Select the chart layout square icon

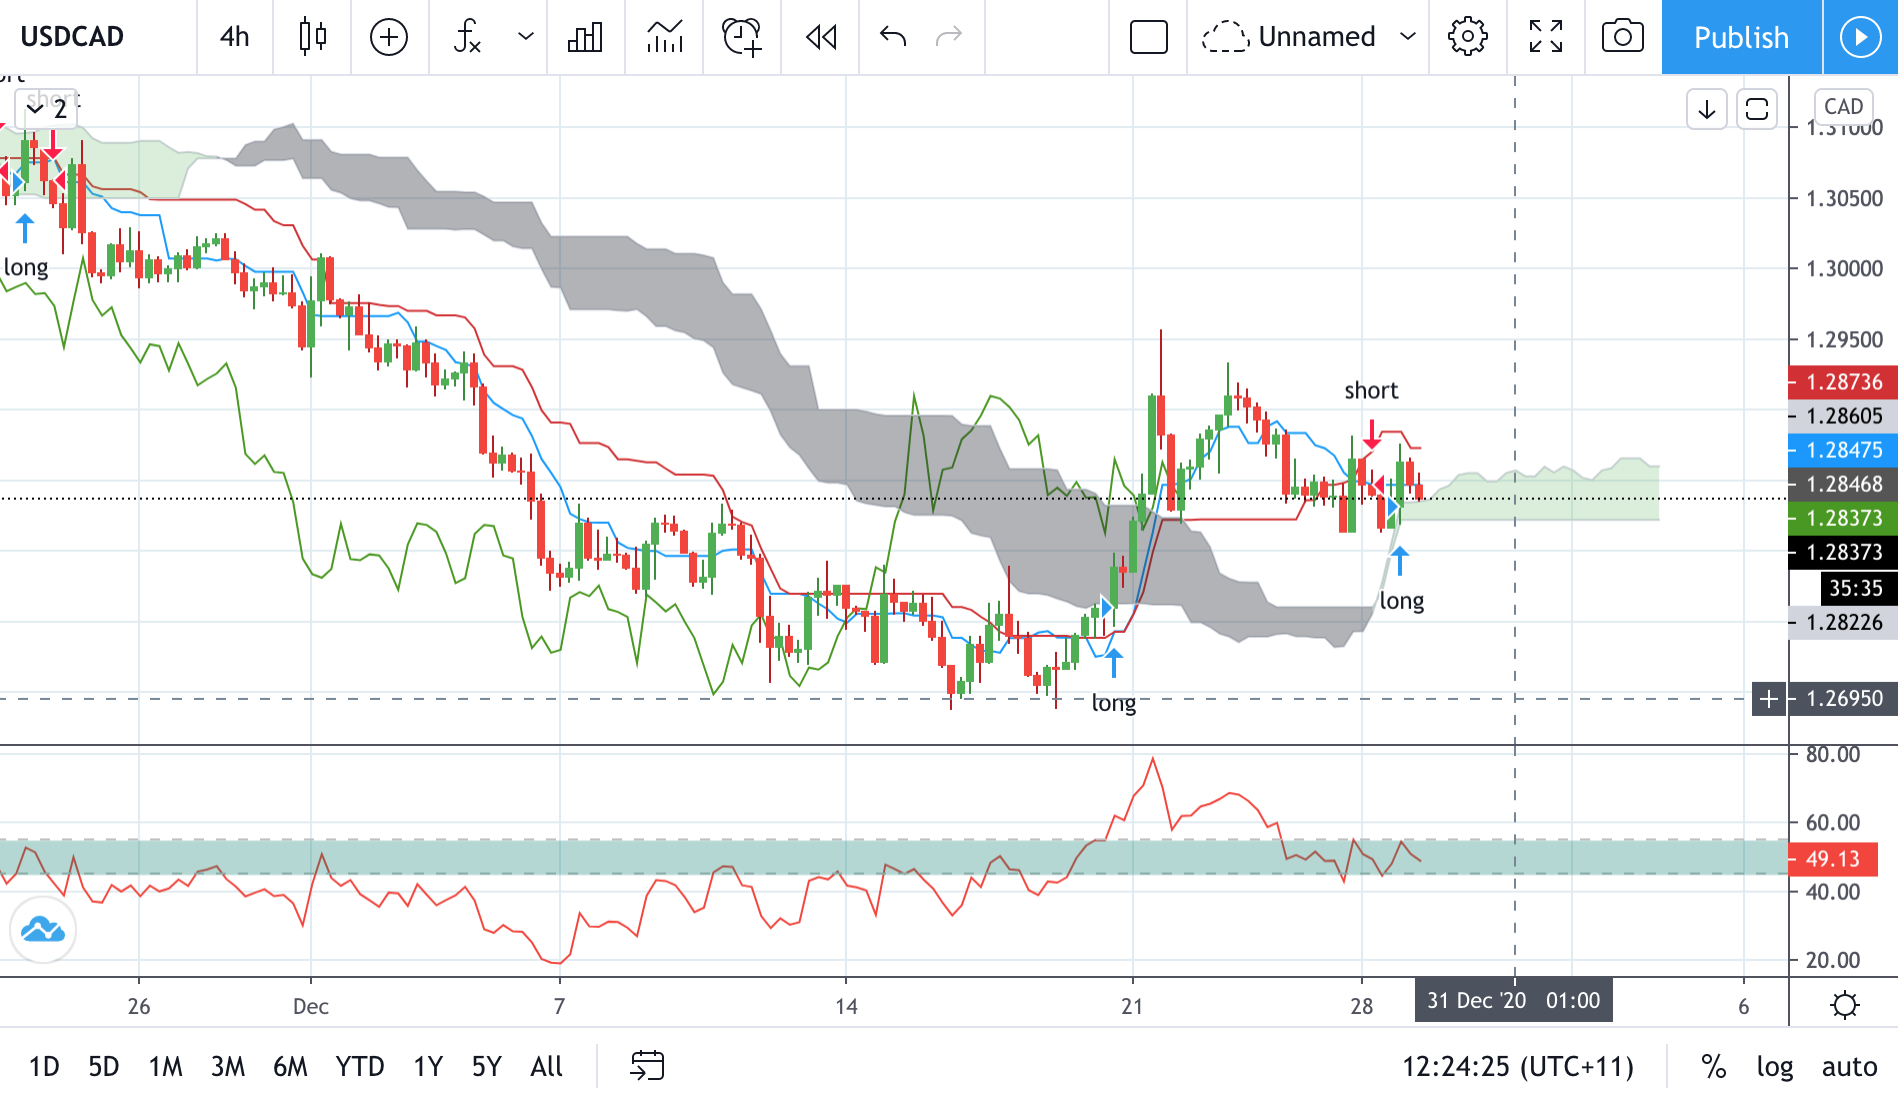pyautogui.click(x=1148, y=37)
